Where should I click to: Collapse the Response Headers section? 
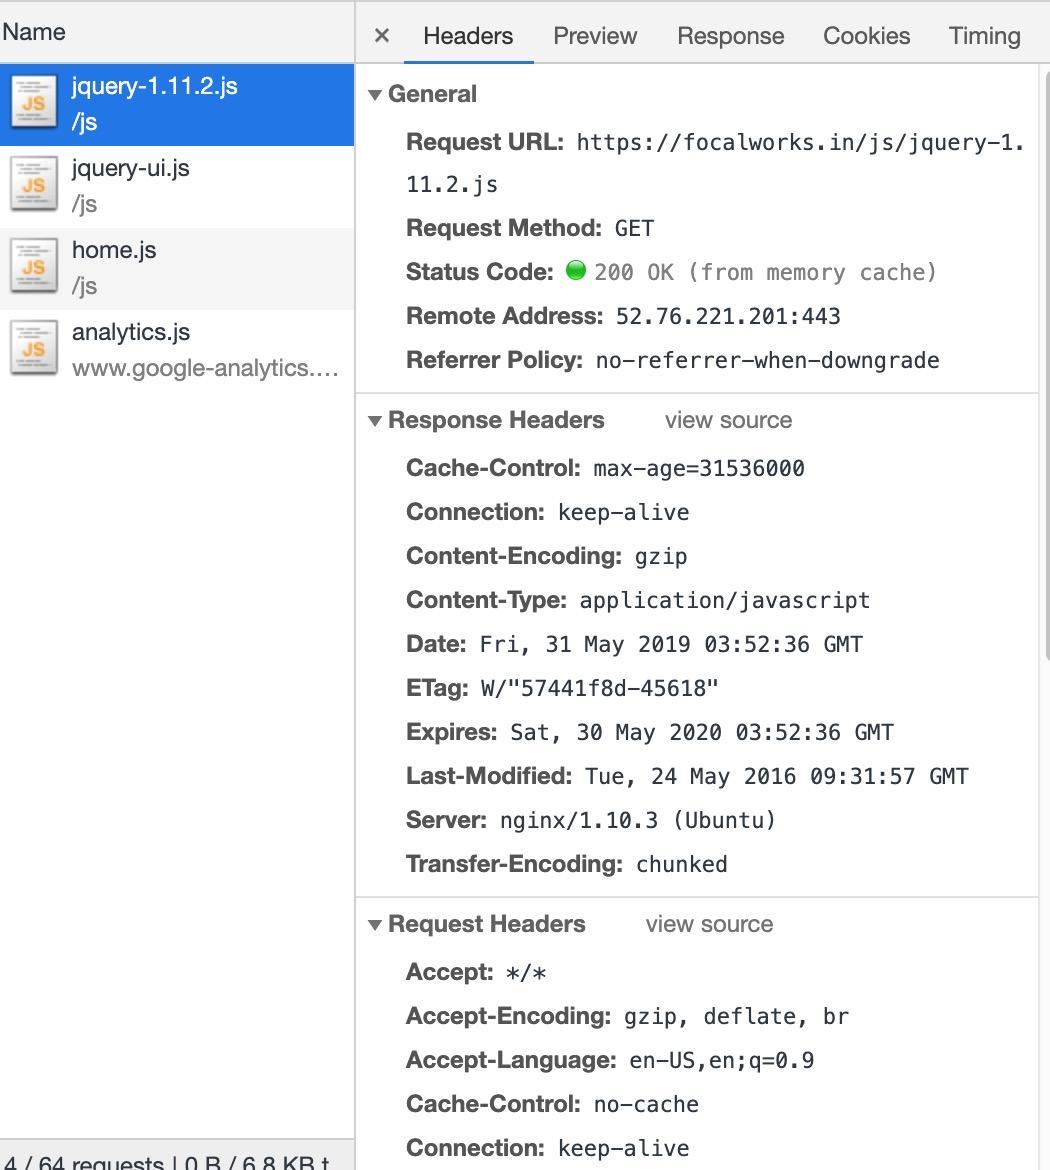pyautogui.click(x=376, y=421)
